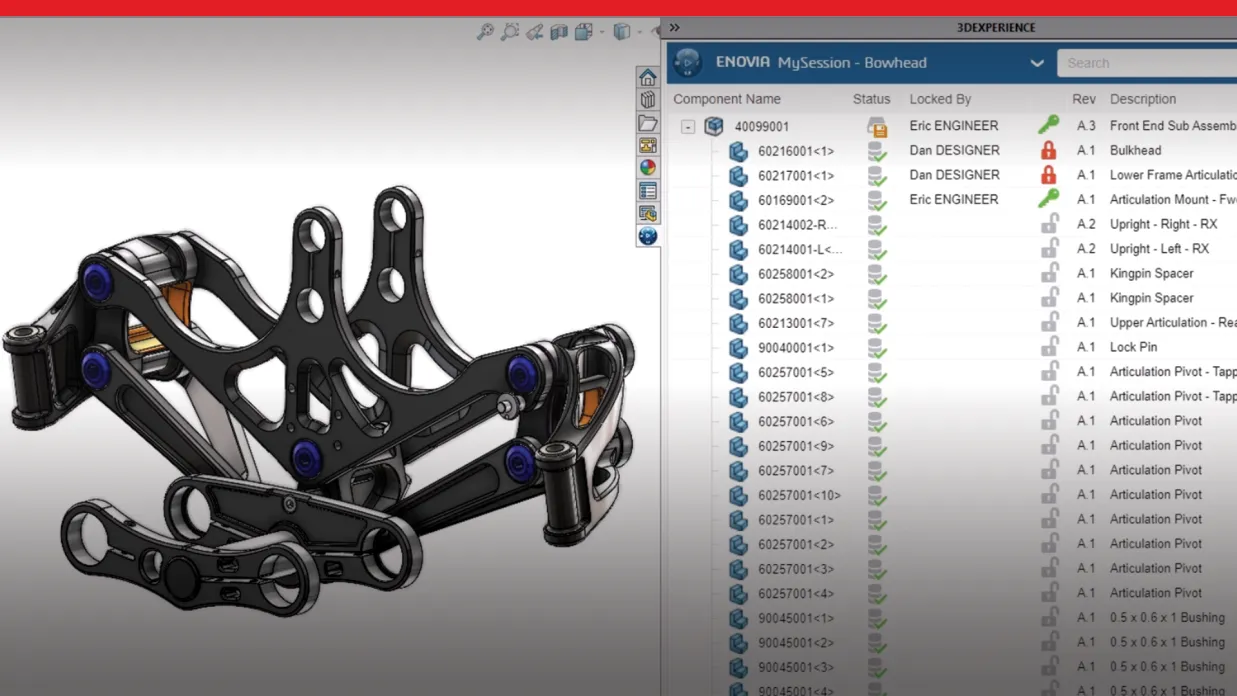The width and height of the screenshot is (1237, 696).
Task: Collapse the 40099001 assembly tree node
Action: coord(686,126)
